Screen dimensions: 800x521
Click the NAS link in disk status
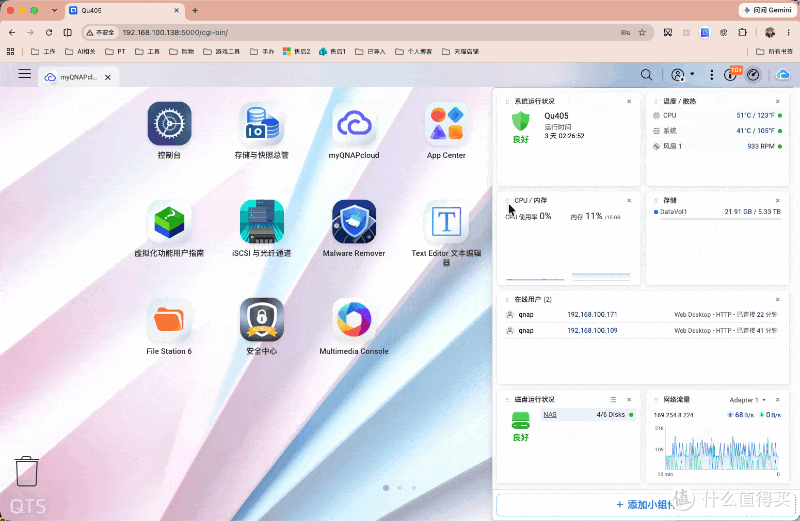point(550,414)
